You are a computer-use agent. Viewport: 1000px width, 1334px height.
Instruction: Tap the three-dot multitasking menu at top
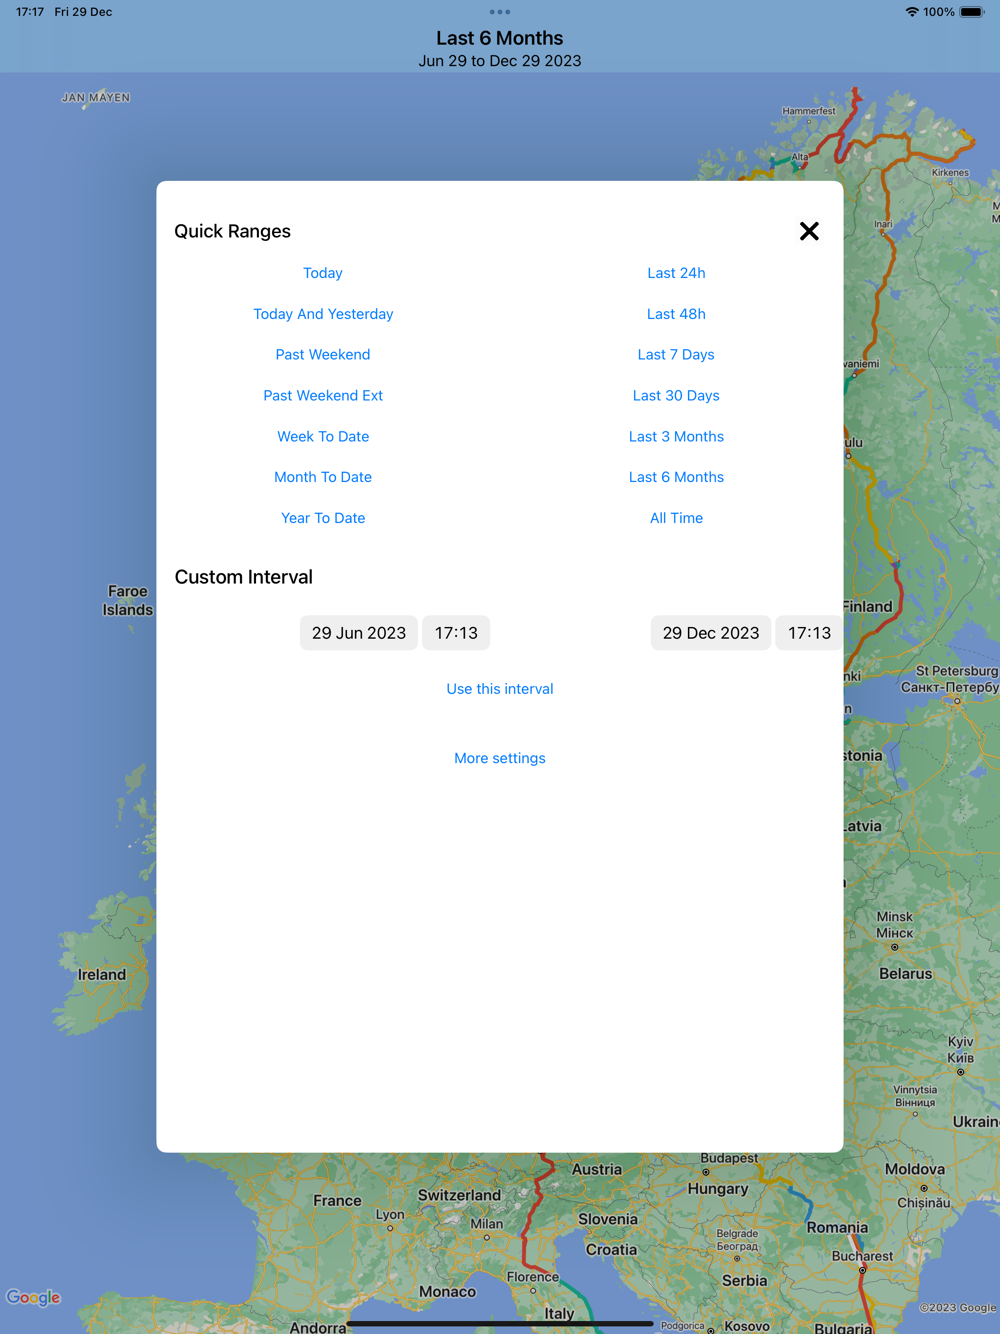500,12
